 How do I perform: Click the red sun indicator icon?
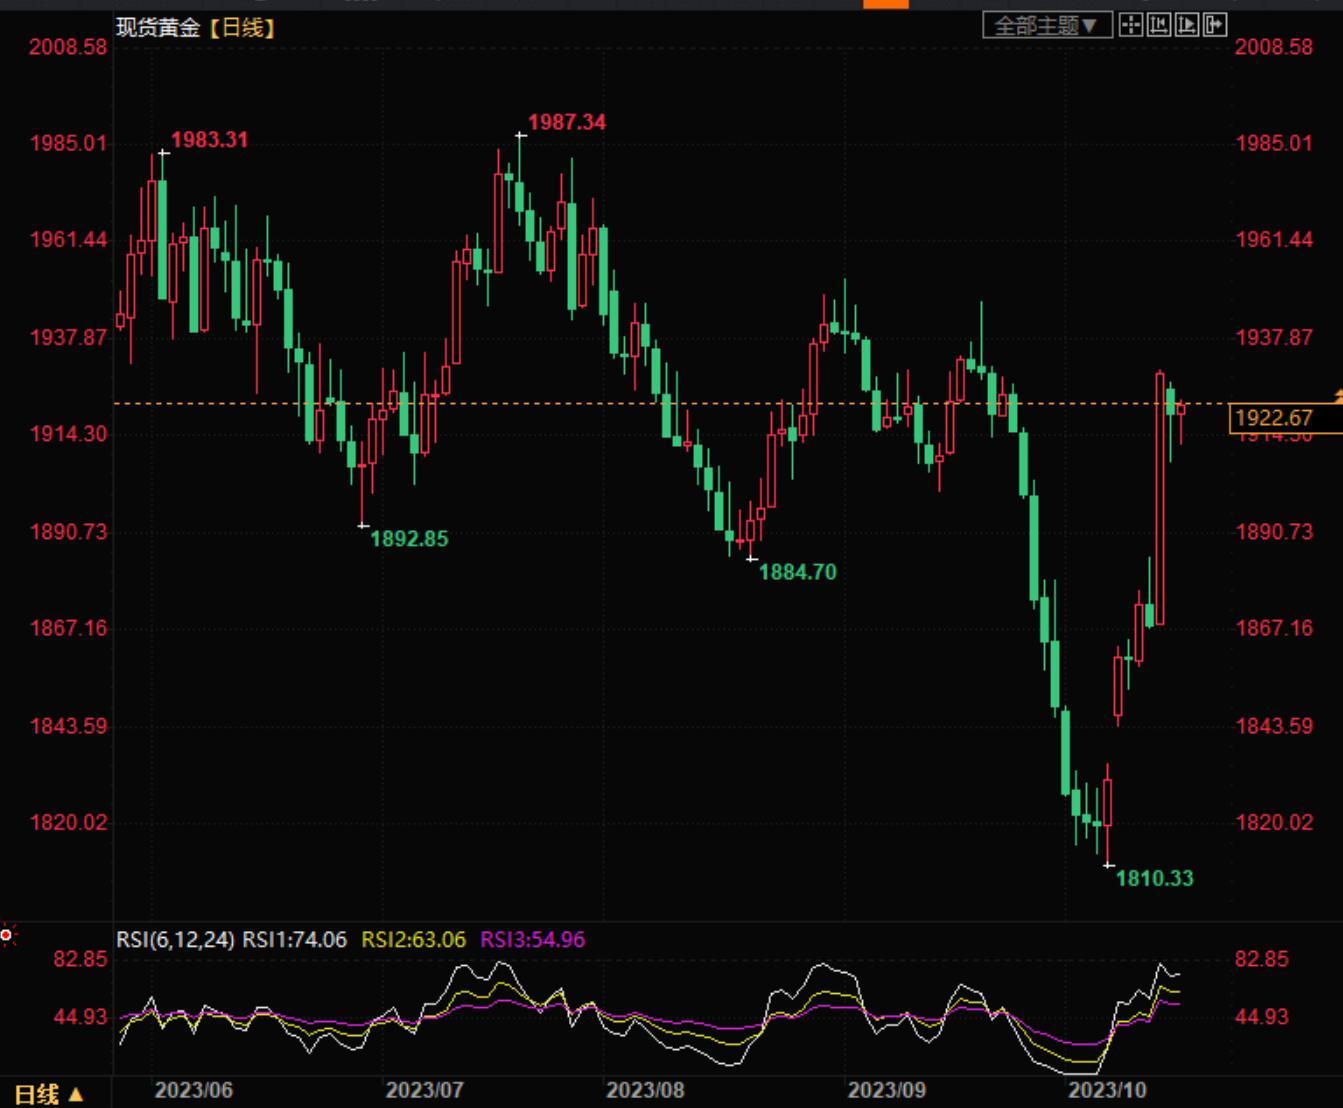click(7, 935)
